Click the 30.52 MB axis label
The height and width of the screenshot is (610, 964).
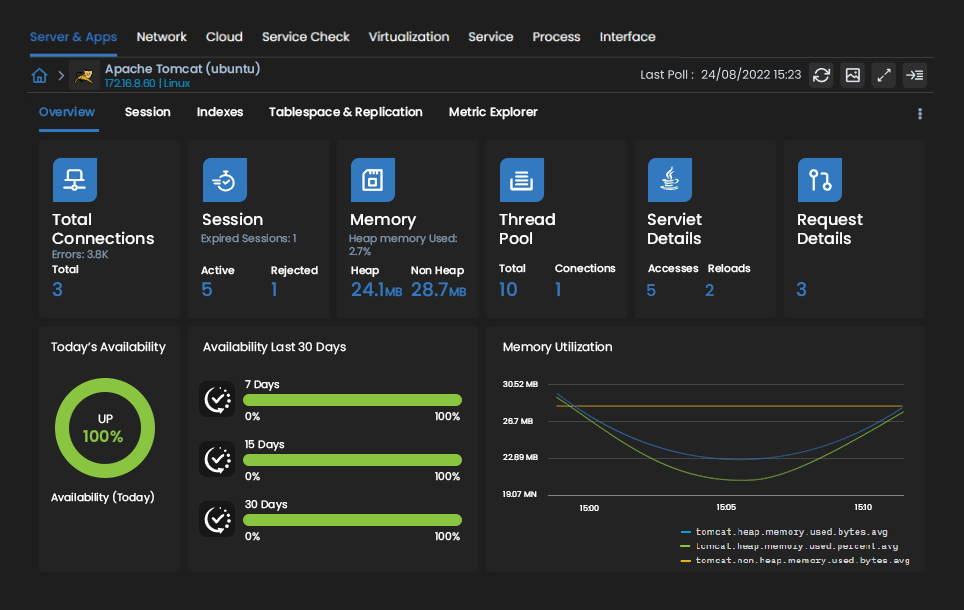(520, 384)
